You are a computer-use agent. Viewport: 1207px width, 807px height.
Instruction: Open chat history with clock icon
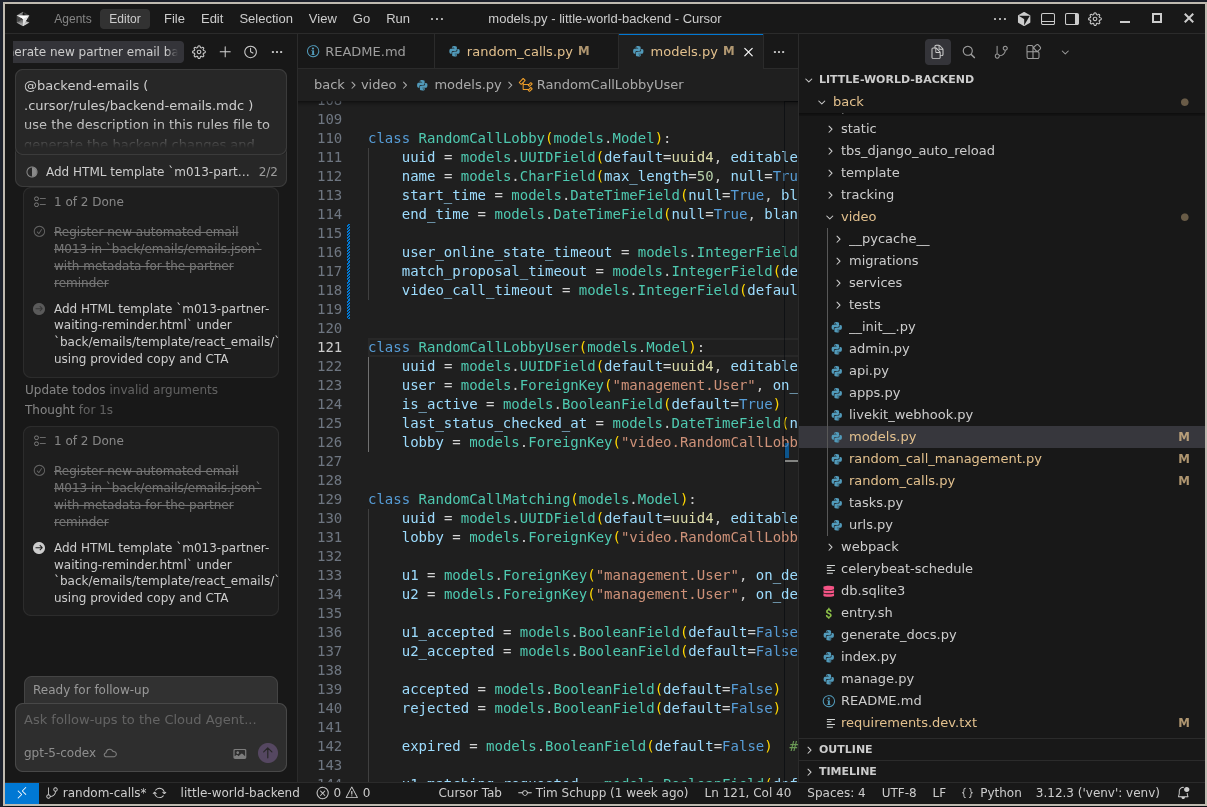[250, 51]
